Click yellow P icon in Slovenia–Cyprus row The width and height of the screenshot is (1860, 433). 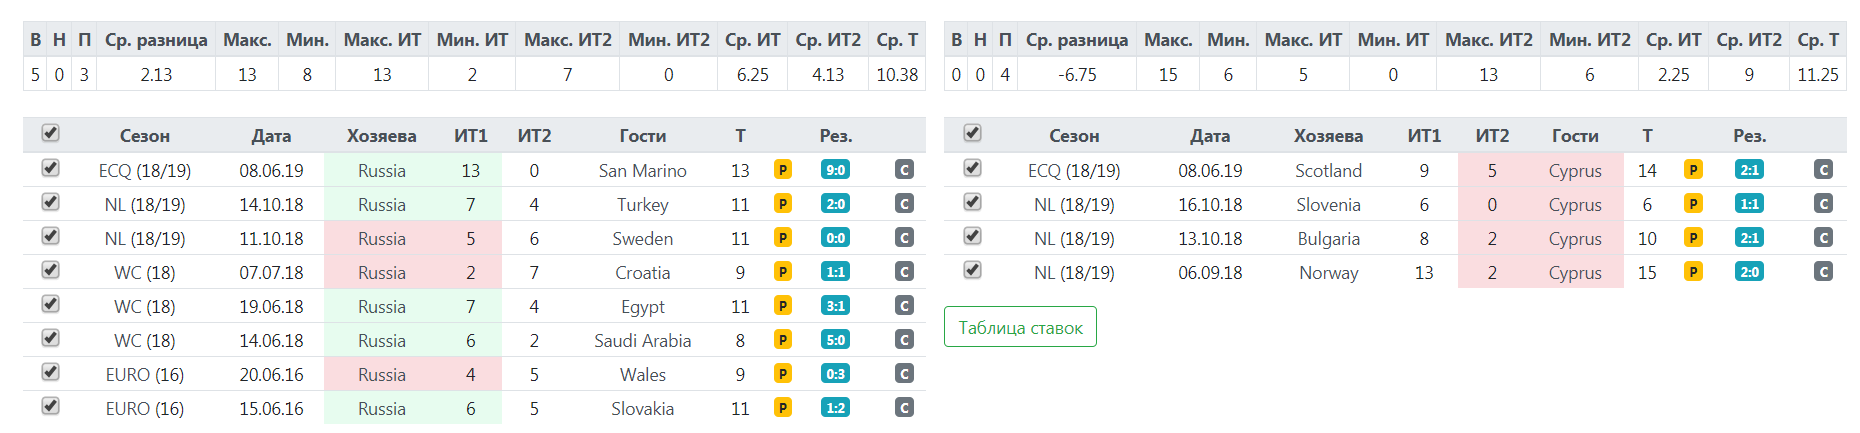tap(1693, 204)
